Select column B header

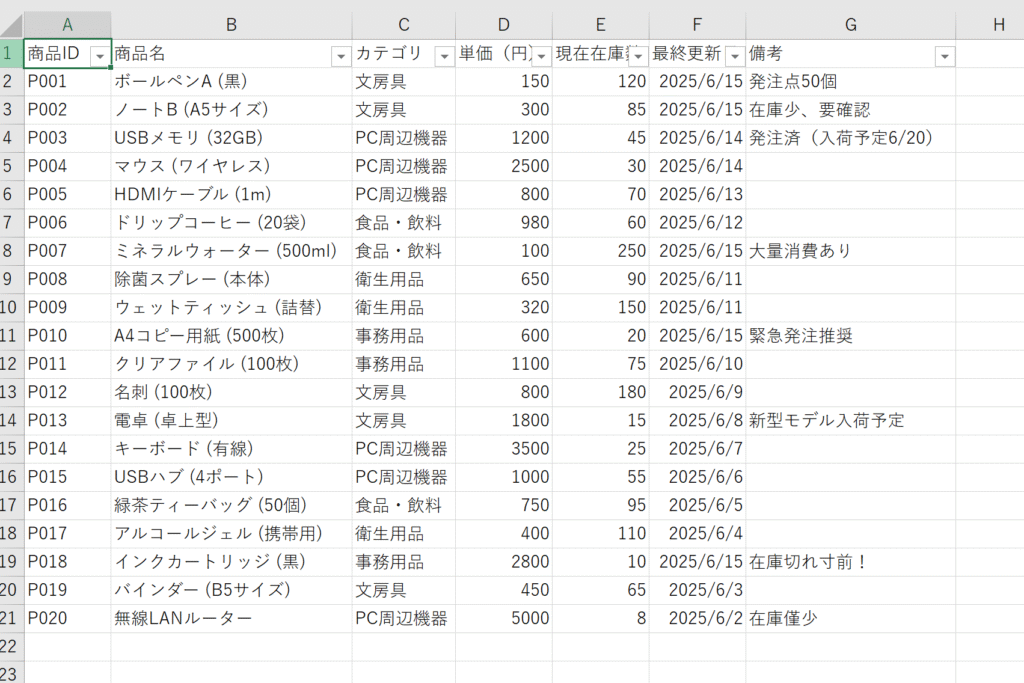tap(231, 25)
